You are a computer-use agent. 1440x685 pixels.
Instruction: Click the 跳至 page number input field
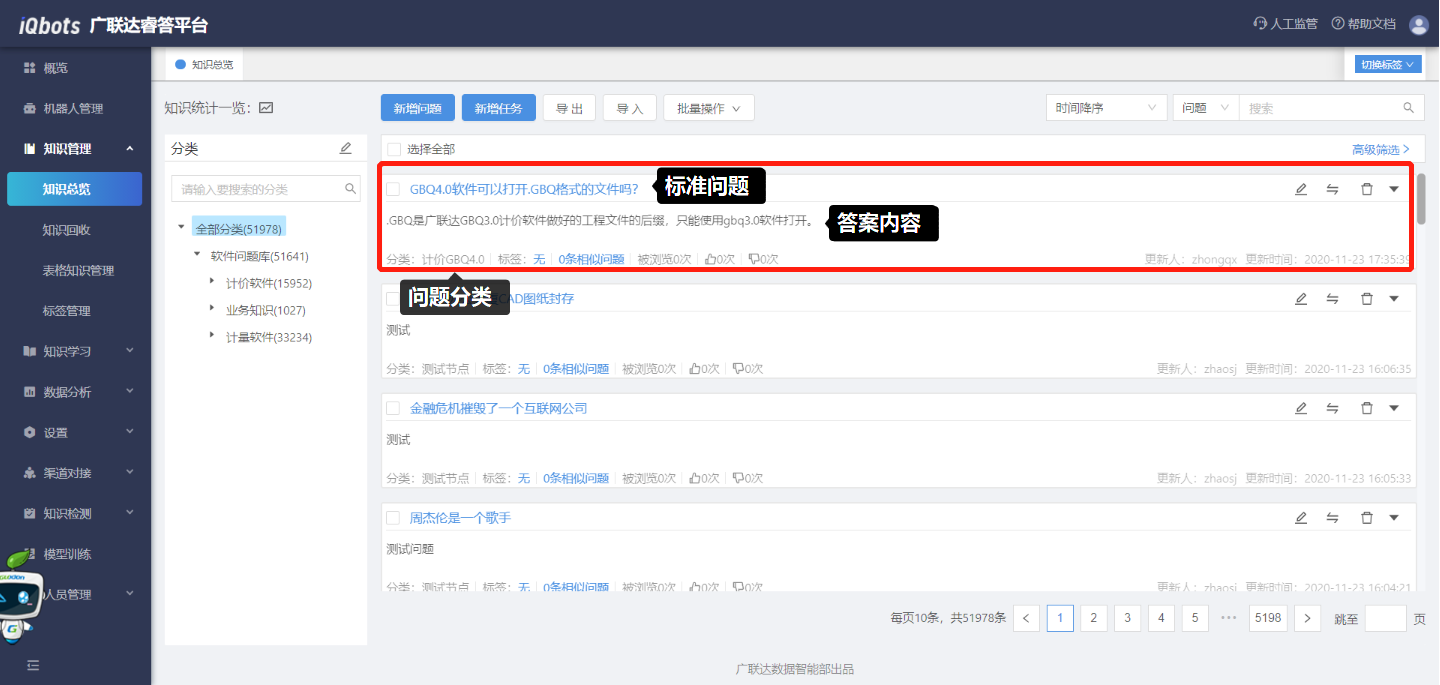1385,618
